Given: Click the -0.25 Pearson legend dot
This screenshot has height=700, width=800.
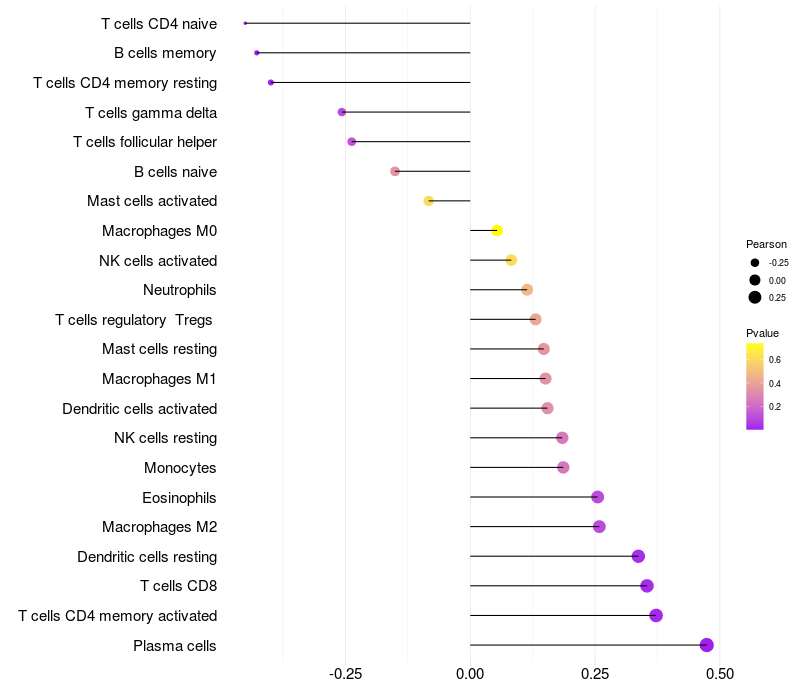Looking at the screenshot, I should click(755, 263).
